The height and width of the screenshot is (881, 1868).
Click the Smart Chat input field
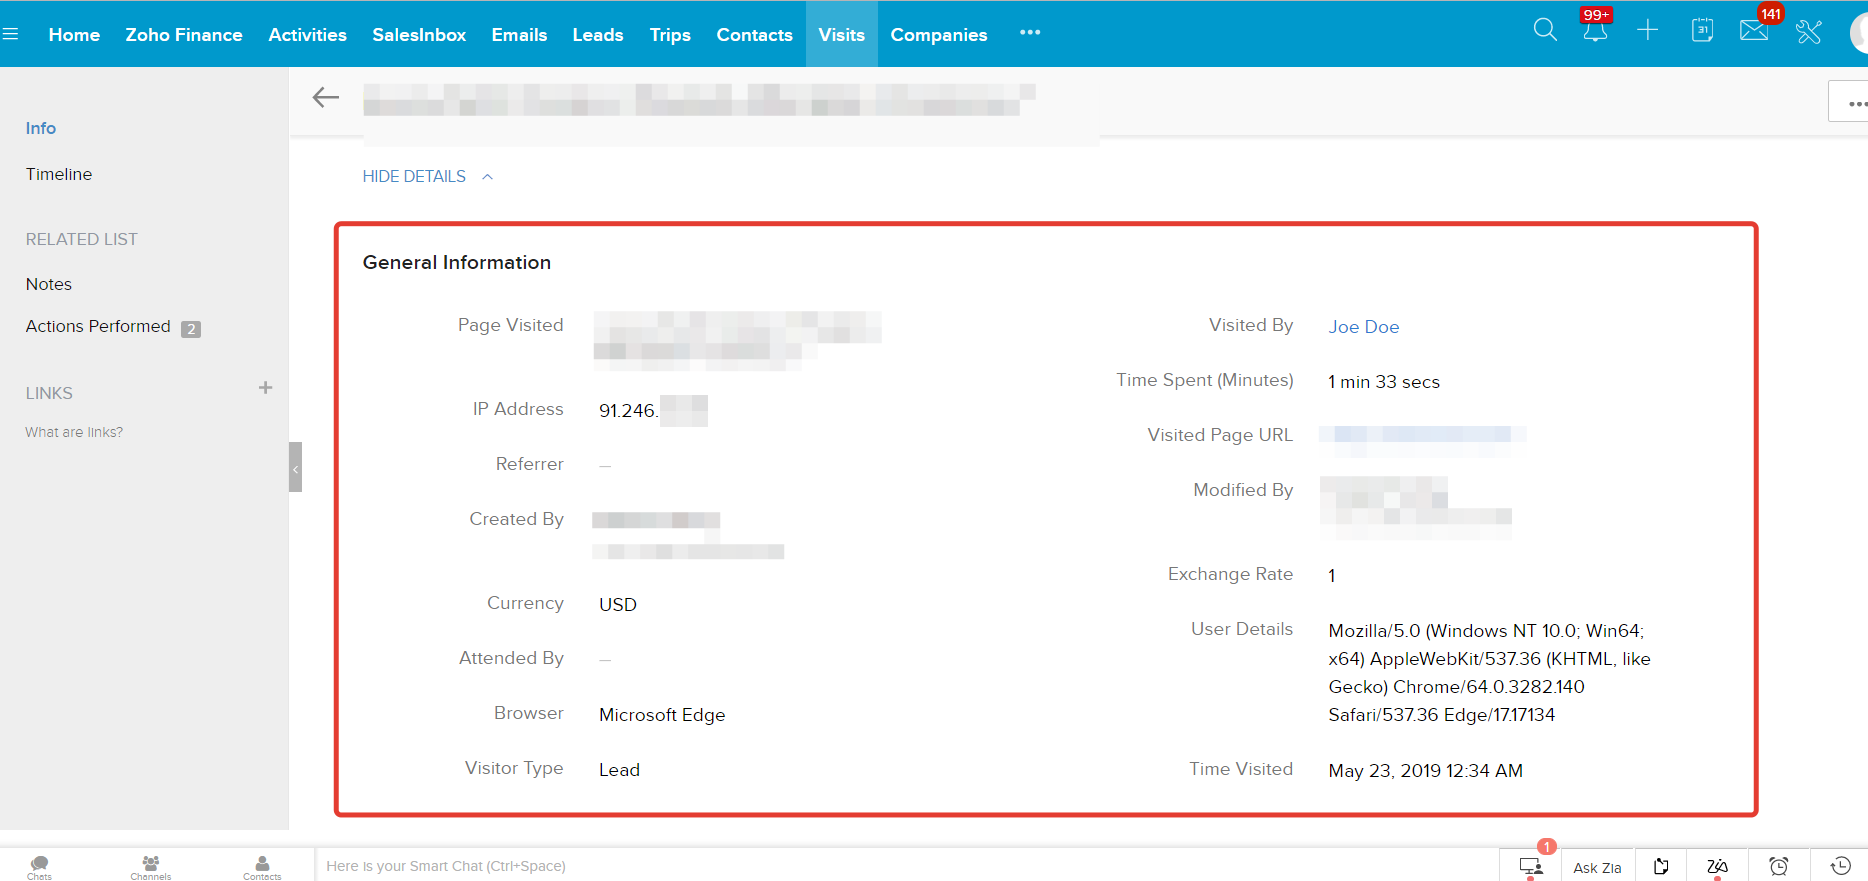pyautogui.click(x=905, y=866)
